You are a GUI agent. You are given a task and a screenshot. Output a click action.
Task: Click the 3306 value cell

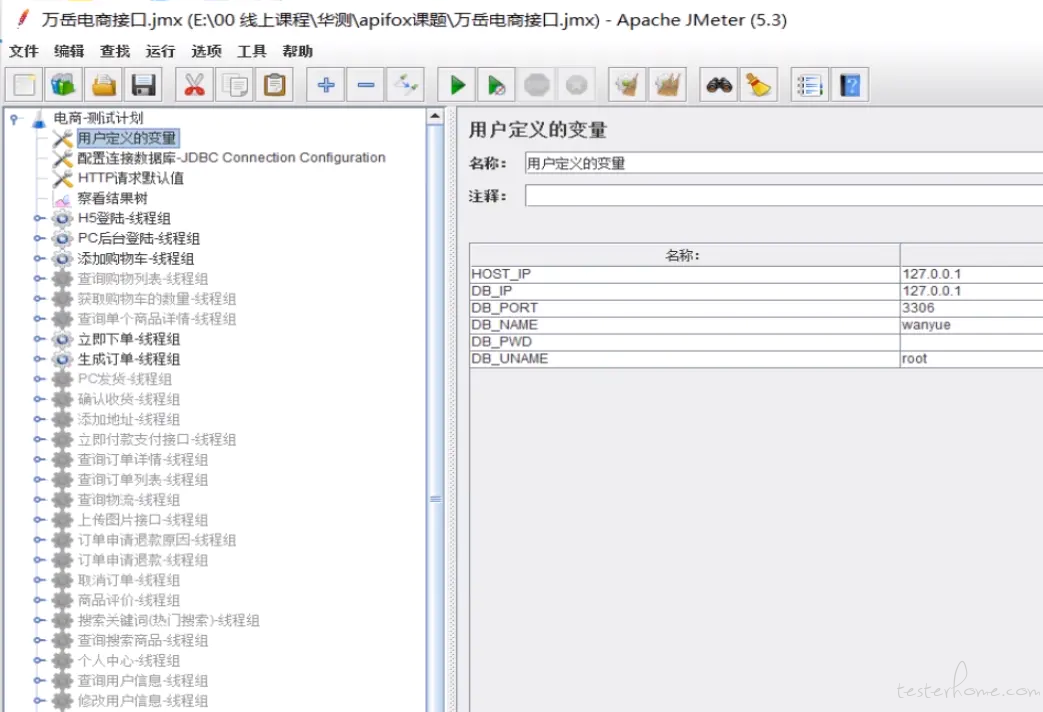[x=971, y=308]
